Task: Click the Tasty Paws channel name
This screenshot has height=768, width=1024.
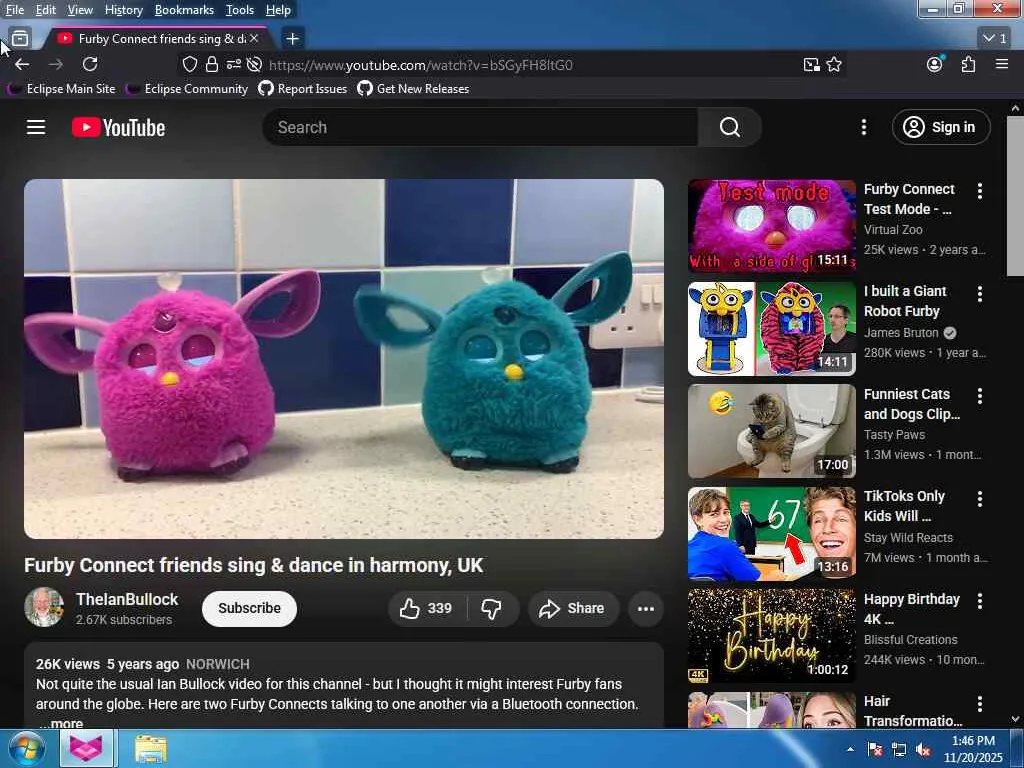Action: pos(894,434)
